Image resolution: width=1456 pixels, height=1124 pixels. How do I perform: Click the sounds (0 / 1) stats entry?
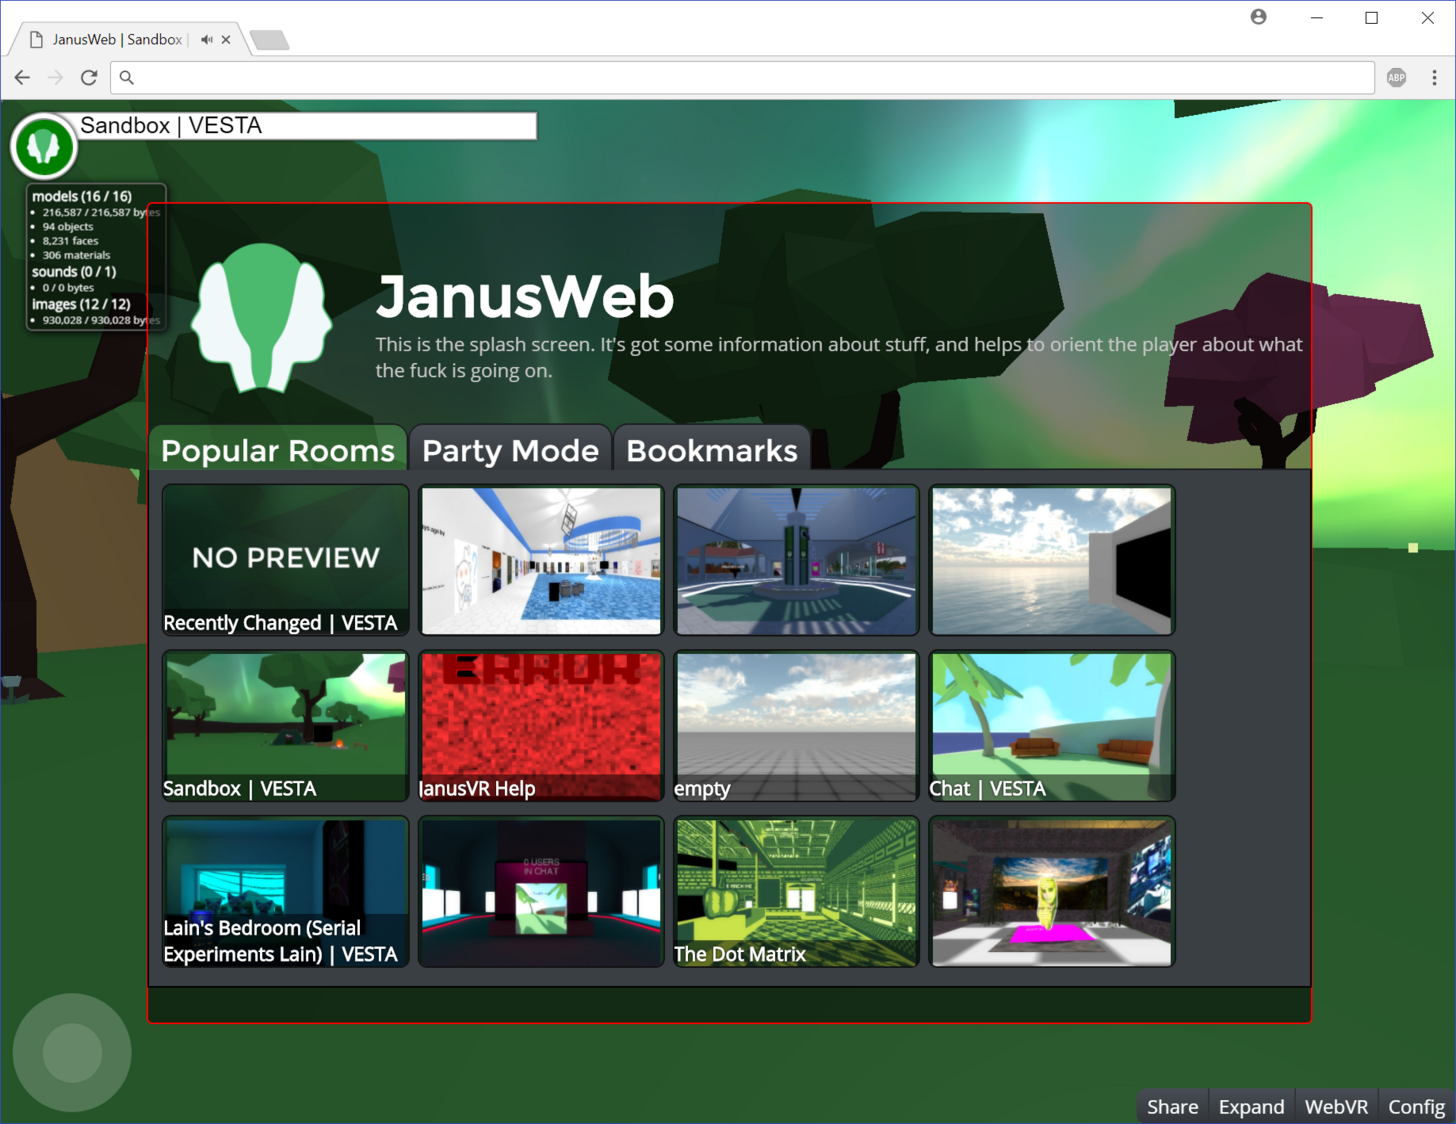pos(74,271)
